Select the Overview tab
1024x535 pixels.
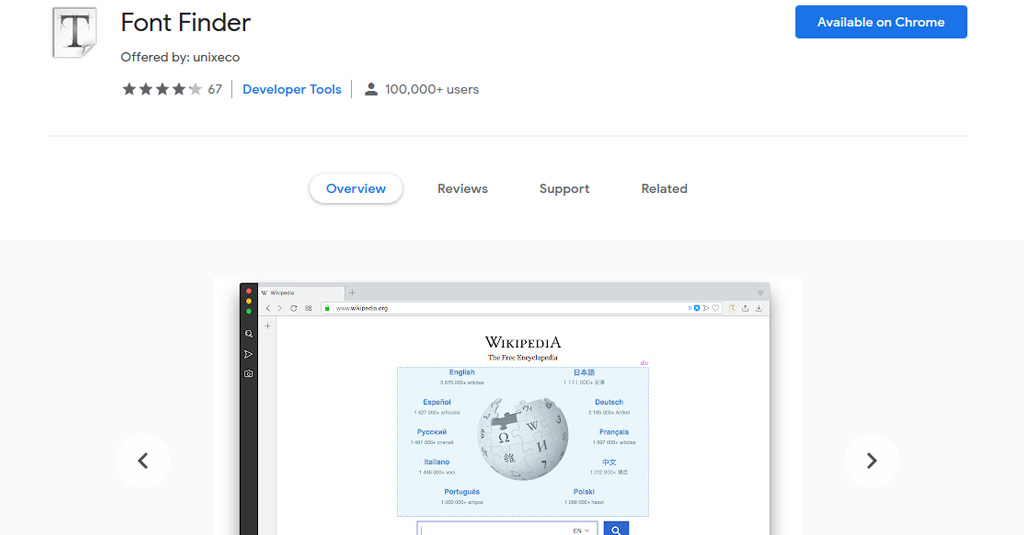coord(356,188)
